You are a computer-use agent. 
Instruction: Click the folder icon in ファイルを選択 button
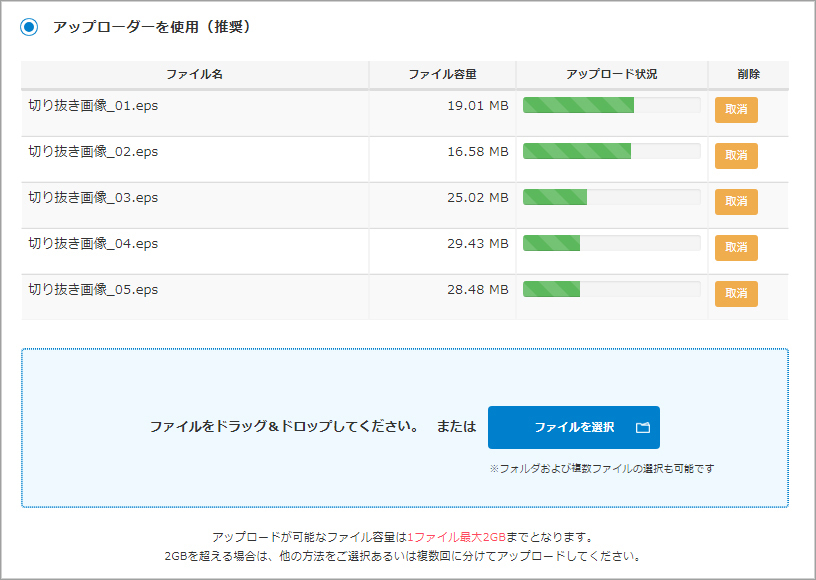click(642, 428)
